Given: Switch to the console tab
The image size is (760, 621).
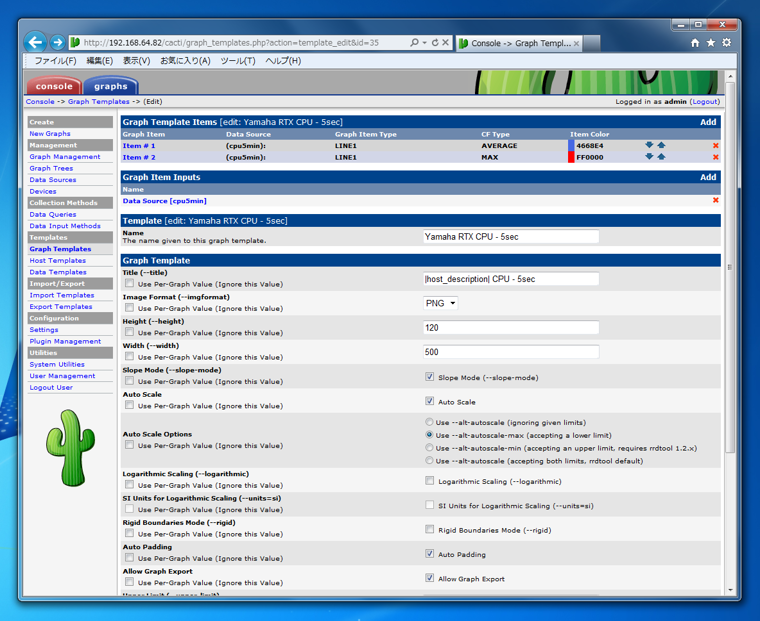Looking at the screenshot, I should point(54,86).
